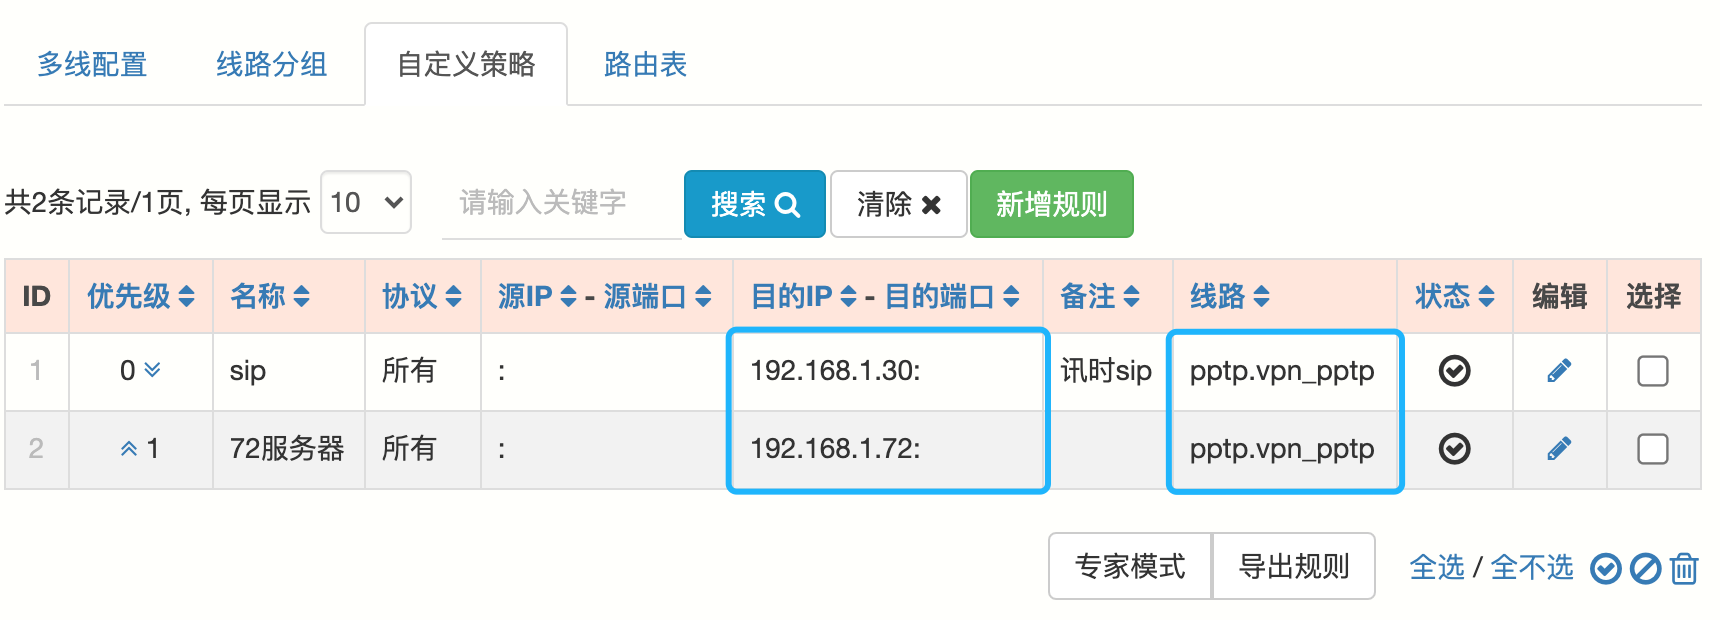Click the enable checkmark icon at bottom
This screenshot has height=620, width=1720.
[1606, 568]
